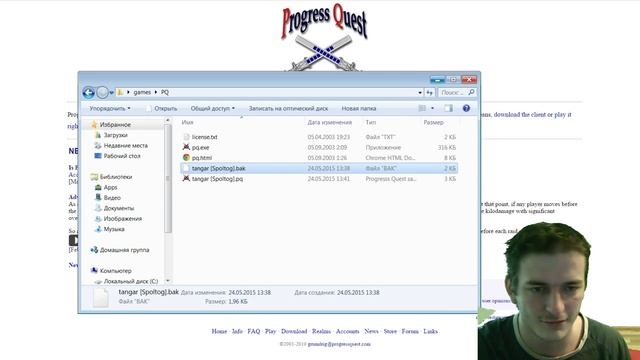Image resolution: width=640 pixels, height=360 pixels.
Task: Follow the Store link in page footer
Action: click(390, 331)
